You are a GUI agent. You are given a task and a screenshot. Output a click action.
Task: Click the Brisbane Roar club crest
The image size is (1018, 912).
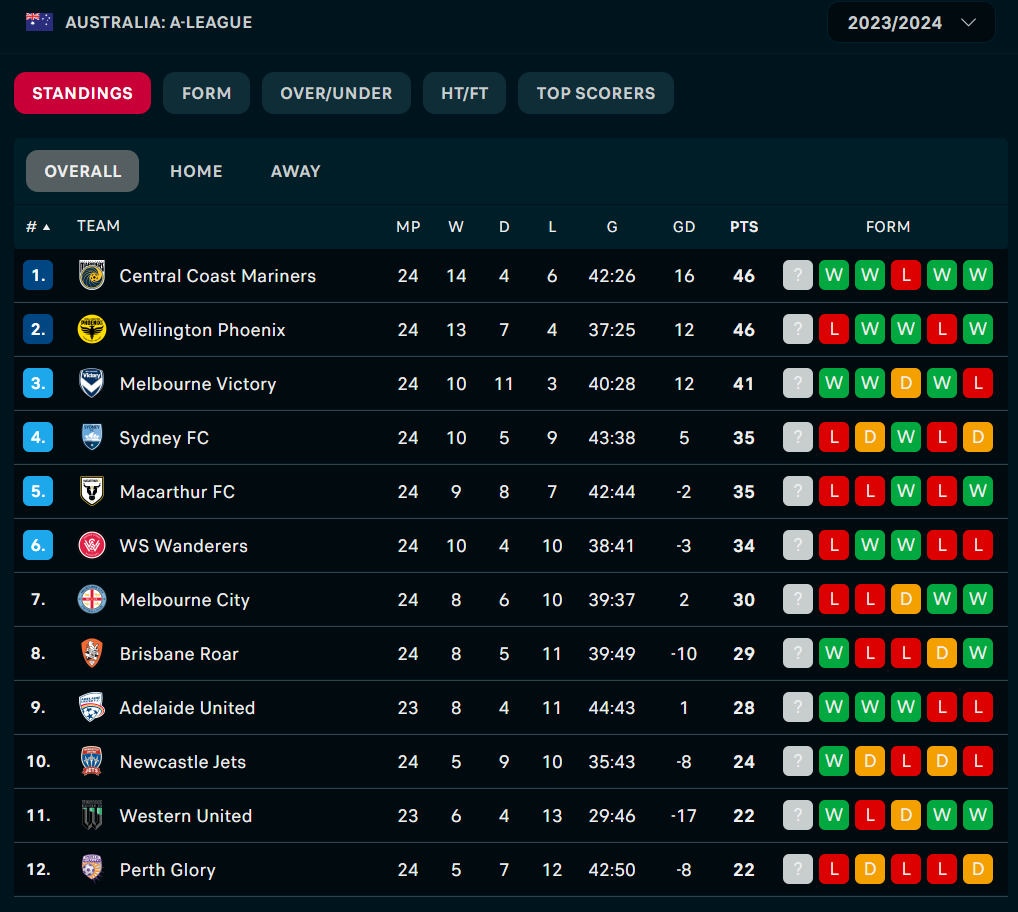pos(92,654)
